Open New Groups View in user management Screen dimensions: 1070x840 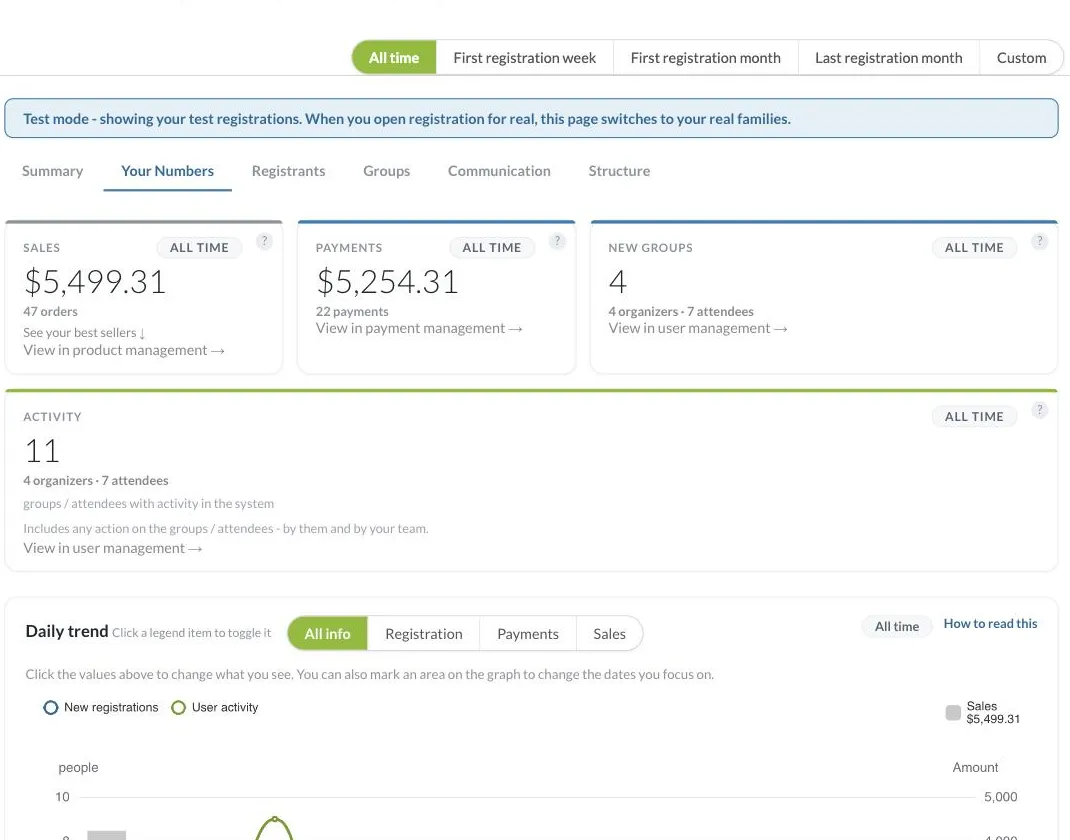(x=698, y=328)
